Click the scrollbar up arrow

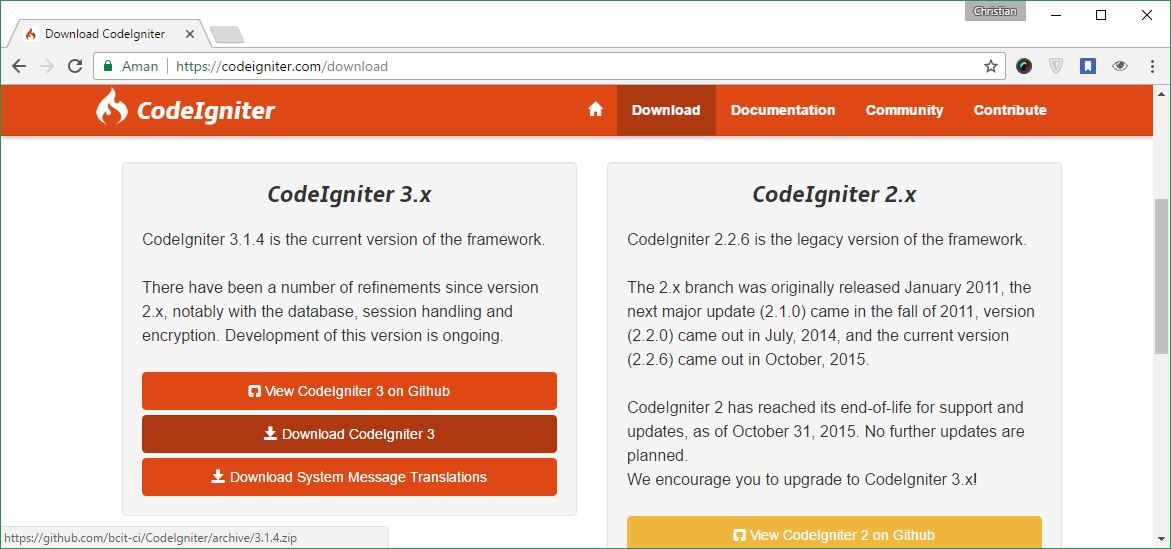tap(1161, 93)
